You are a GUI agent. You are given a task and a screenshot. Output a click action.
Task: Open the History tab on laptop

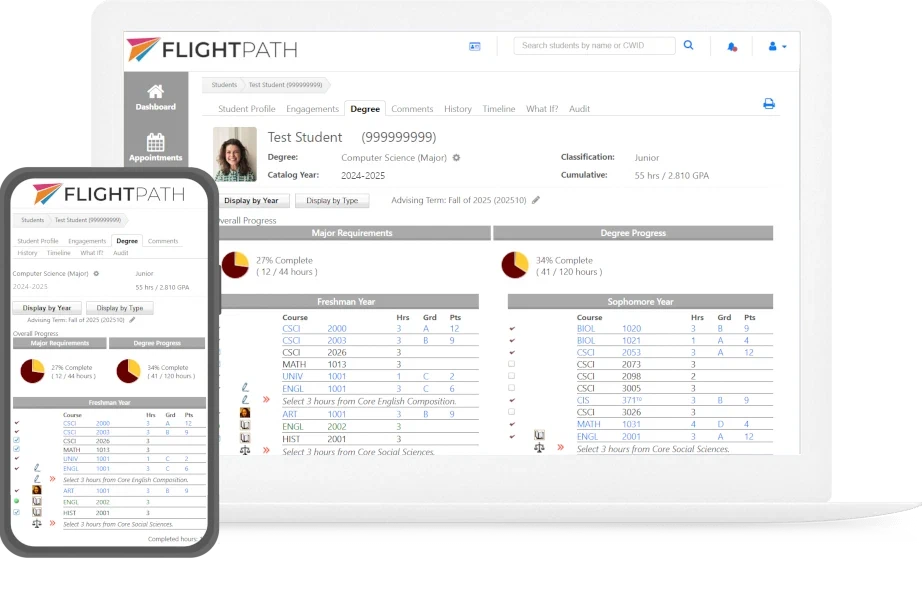coord(457,109)
